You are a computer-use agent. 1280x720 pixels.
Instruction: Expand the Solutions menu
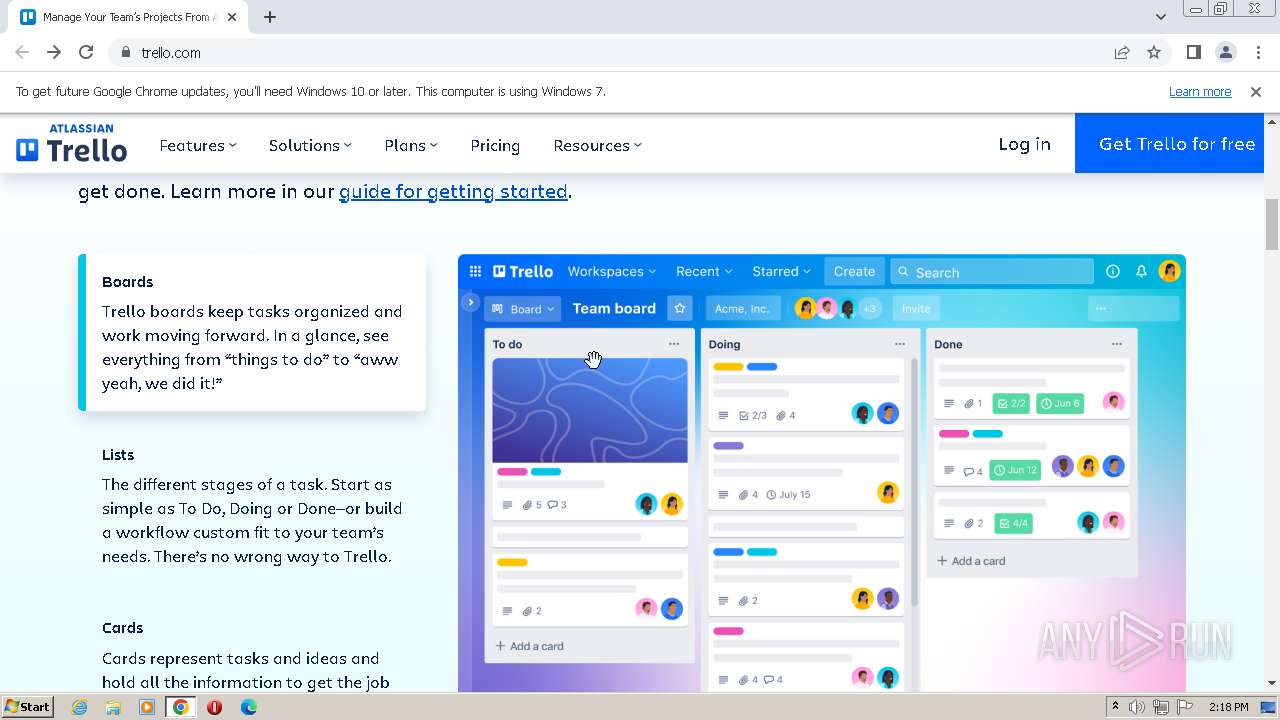[x=310, y=145]
